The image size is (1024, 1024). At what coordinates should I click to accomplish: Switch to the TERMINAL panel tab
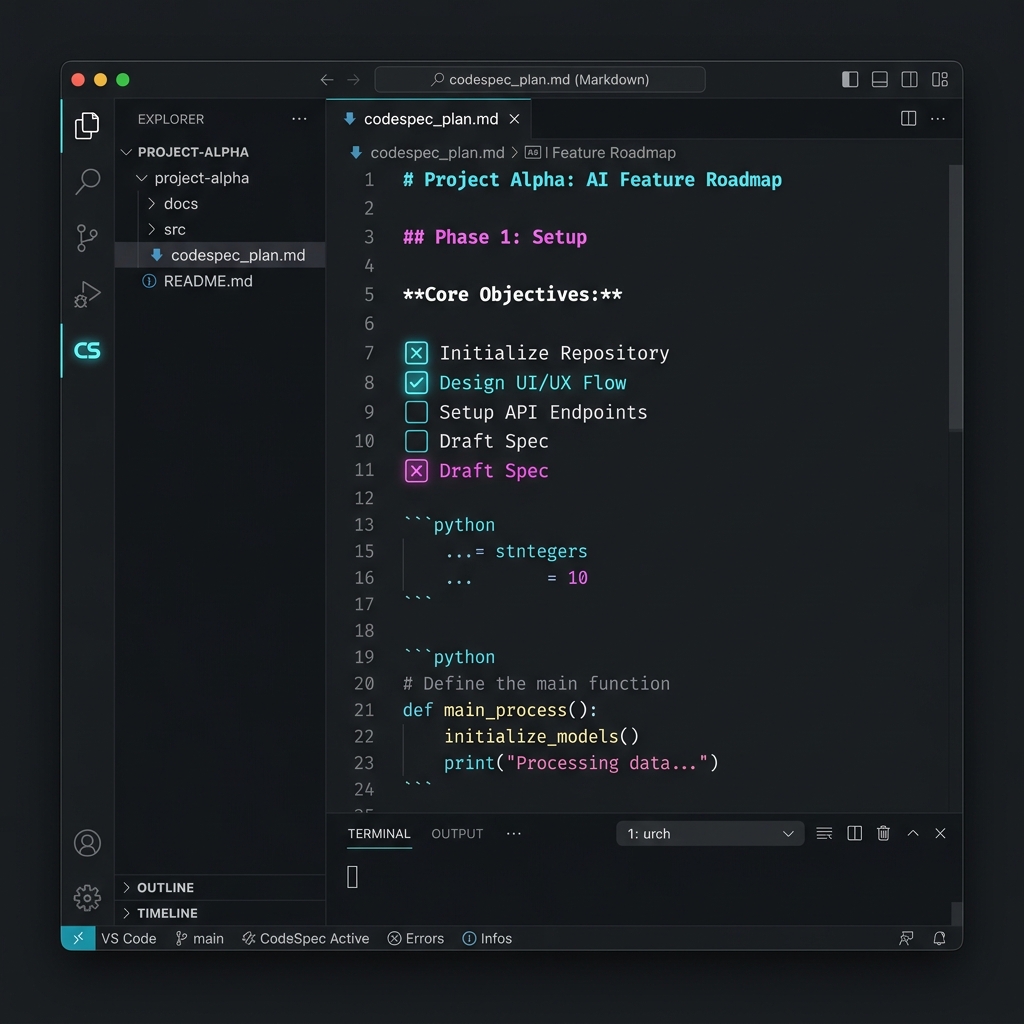tap(379, 834)
